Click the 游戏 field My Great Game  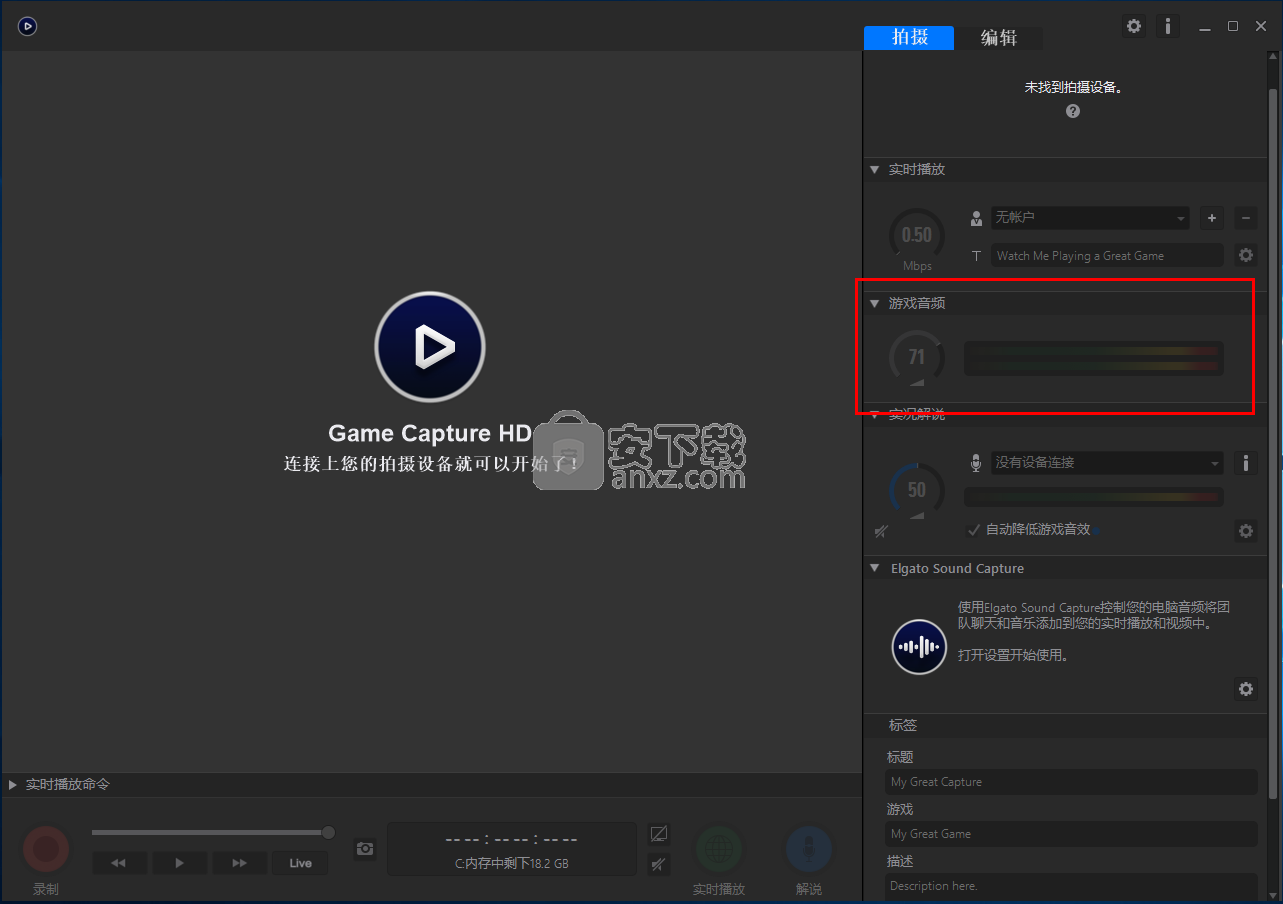pyautogui.click(x=1071, y=834)
